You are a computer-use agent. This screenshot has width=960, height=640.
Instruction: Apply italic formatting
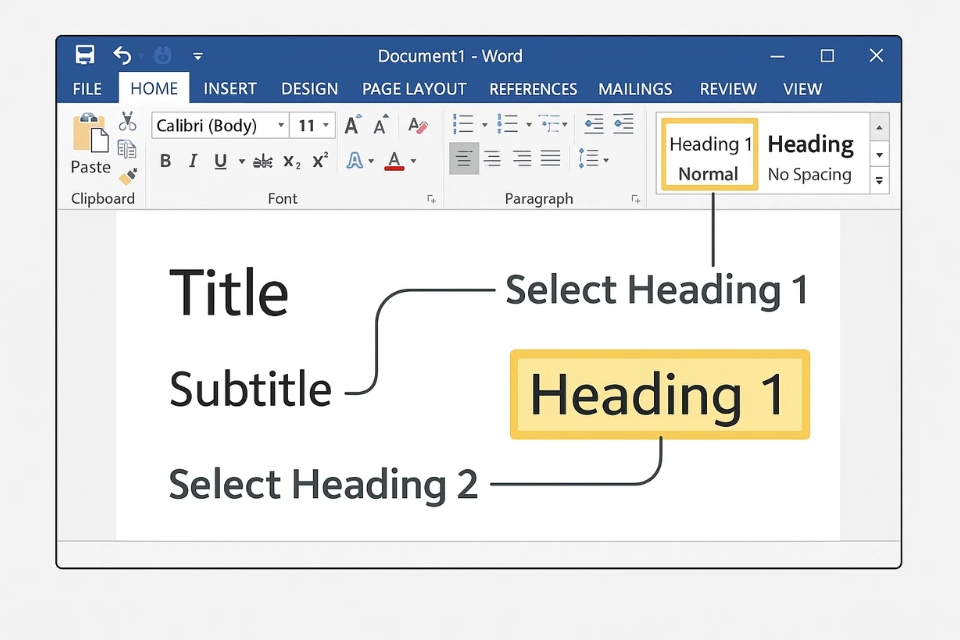coord(192,160)
